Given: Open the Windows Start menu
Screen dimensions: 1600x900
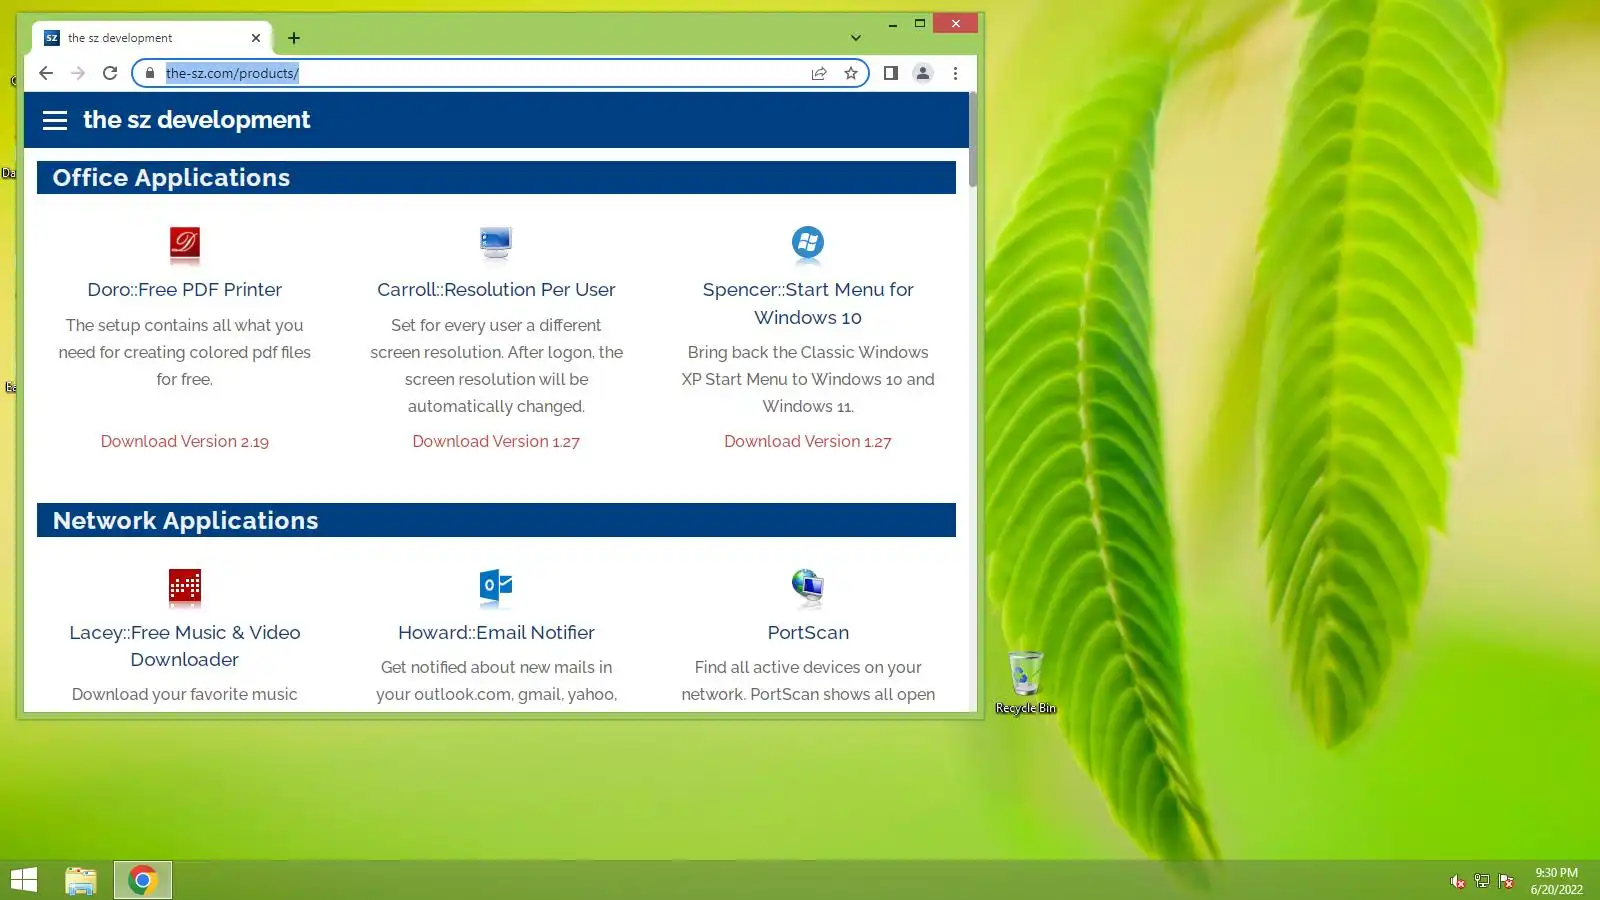Looking at the screenshot, I should 24,880.
